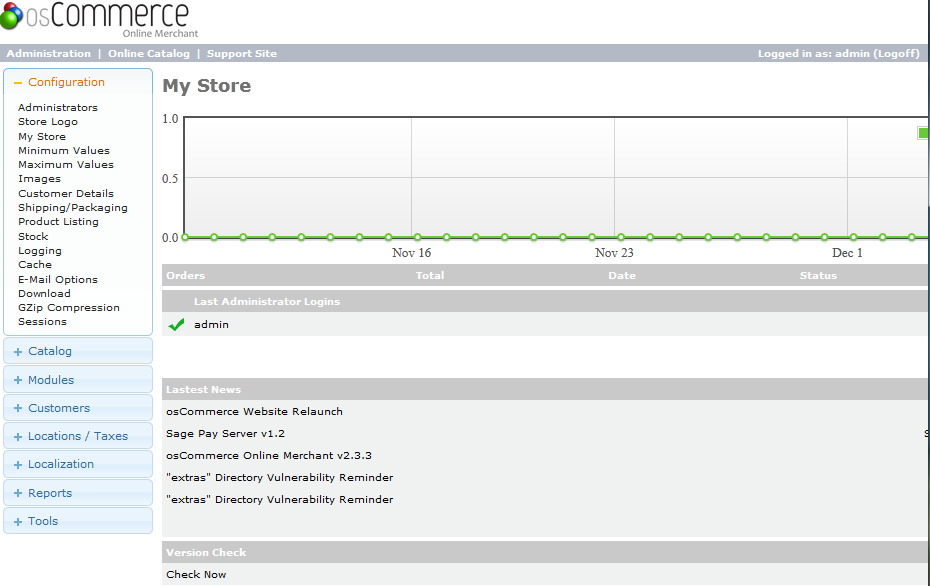Click the osCommerce logo
The image size is (930, 586).
pyautogui.click(x=95, y=20)
